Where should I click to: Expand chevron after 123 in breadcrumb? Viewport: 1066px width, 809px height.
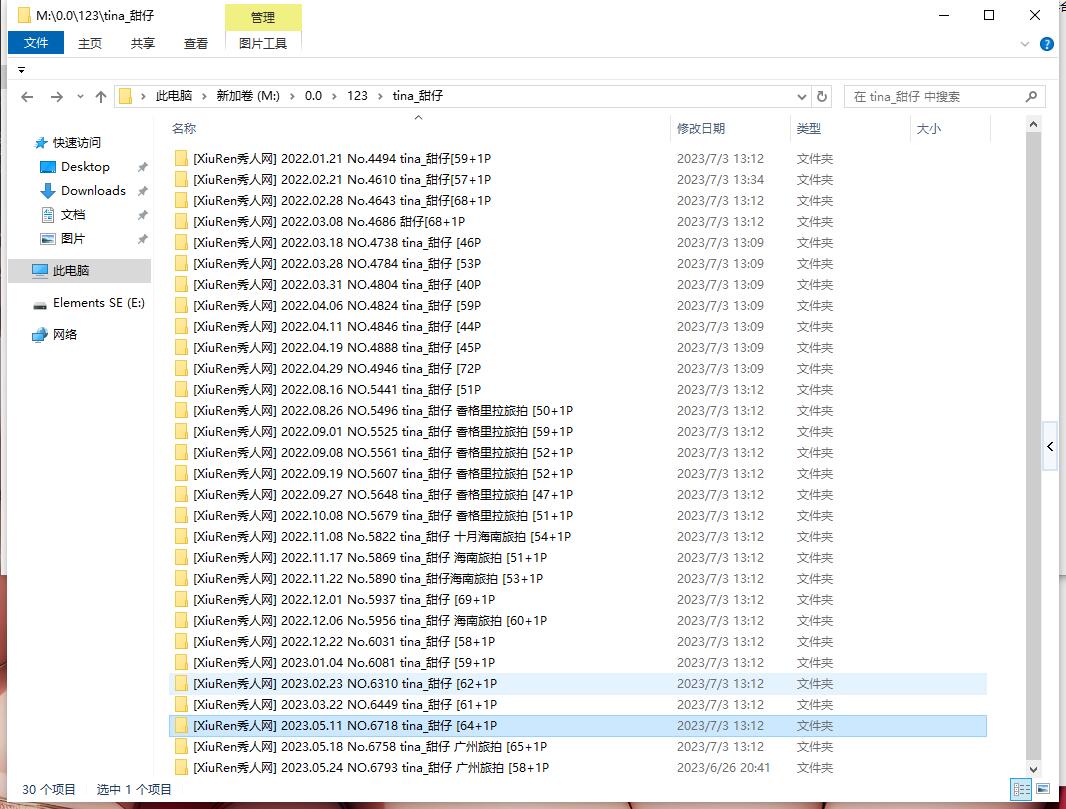pyautogui.click(x=380, y=97)
